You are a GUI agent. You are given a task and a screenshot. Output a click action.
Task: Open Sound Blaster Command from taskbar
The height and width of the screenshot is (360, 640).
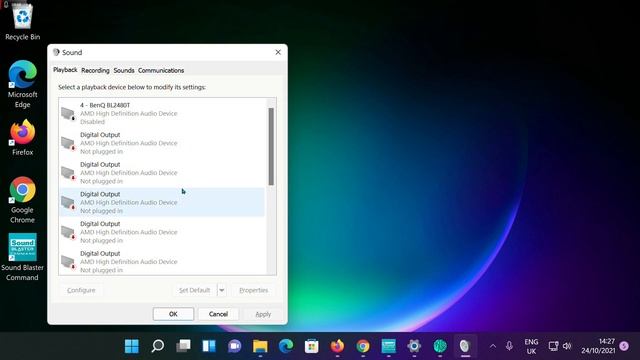[x=389, y=346]
